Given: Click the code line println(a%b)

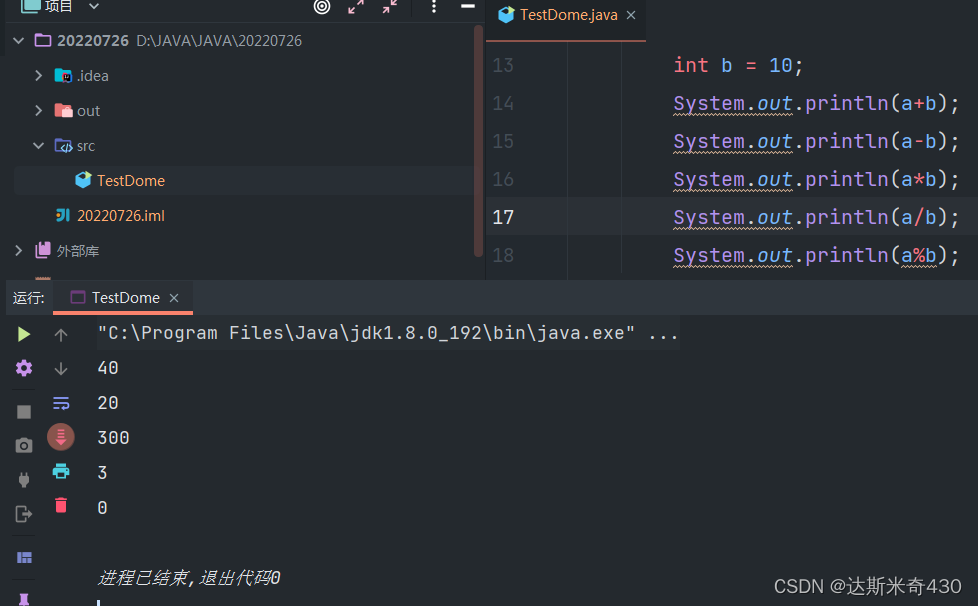Looking at the screenshot, I should [816, 256].
